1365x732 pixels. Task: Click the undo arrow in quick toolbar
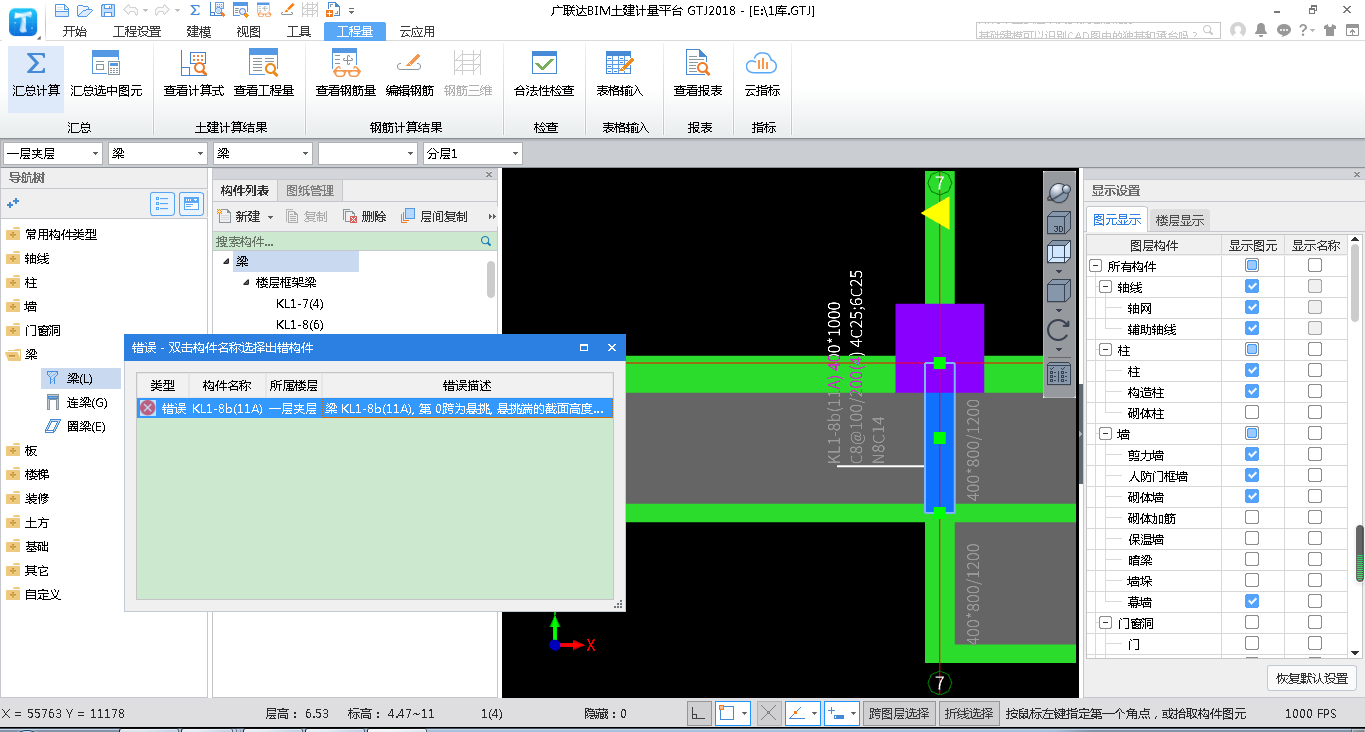(131, 10)
